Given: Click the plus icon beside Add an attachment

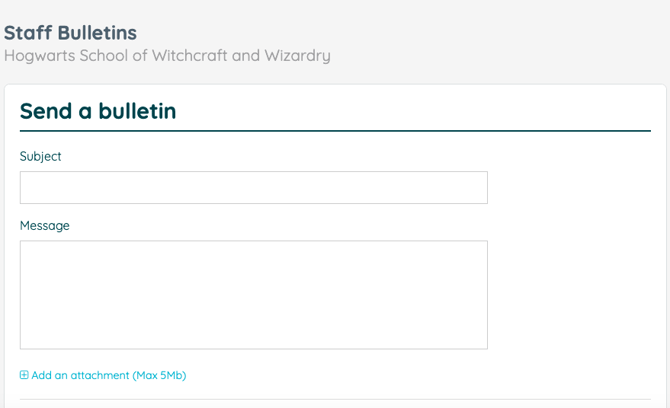Looking at the screenshot, I should (24, 375).
